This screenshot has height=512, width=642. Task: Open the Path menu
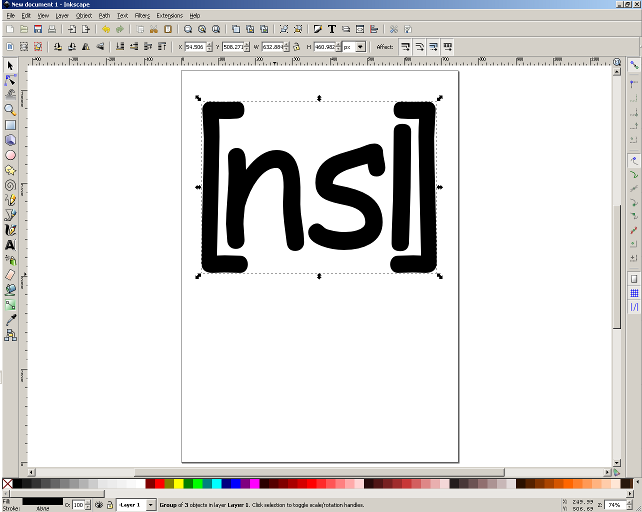coord(104,16)
